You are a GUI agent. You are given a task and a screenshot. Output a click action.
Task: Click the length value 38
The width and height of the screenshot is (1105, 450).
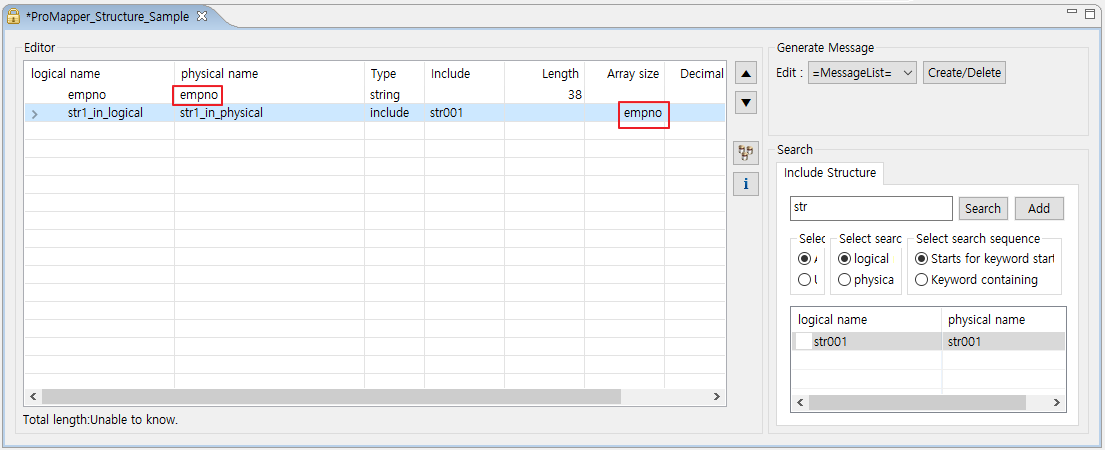(574, 94)
